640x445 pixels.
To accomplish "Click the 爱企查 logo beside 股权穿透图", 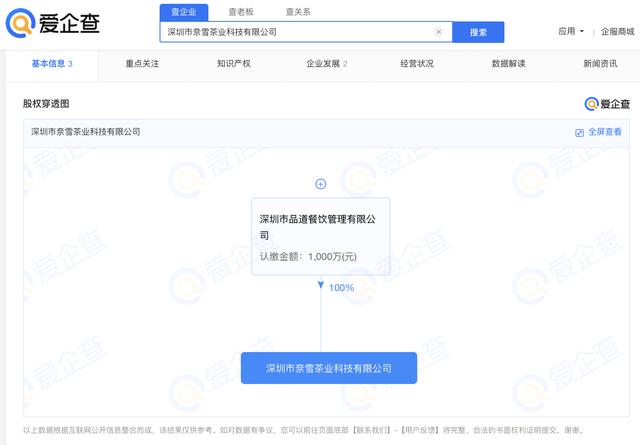I will point(607,104).
